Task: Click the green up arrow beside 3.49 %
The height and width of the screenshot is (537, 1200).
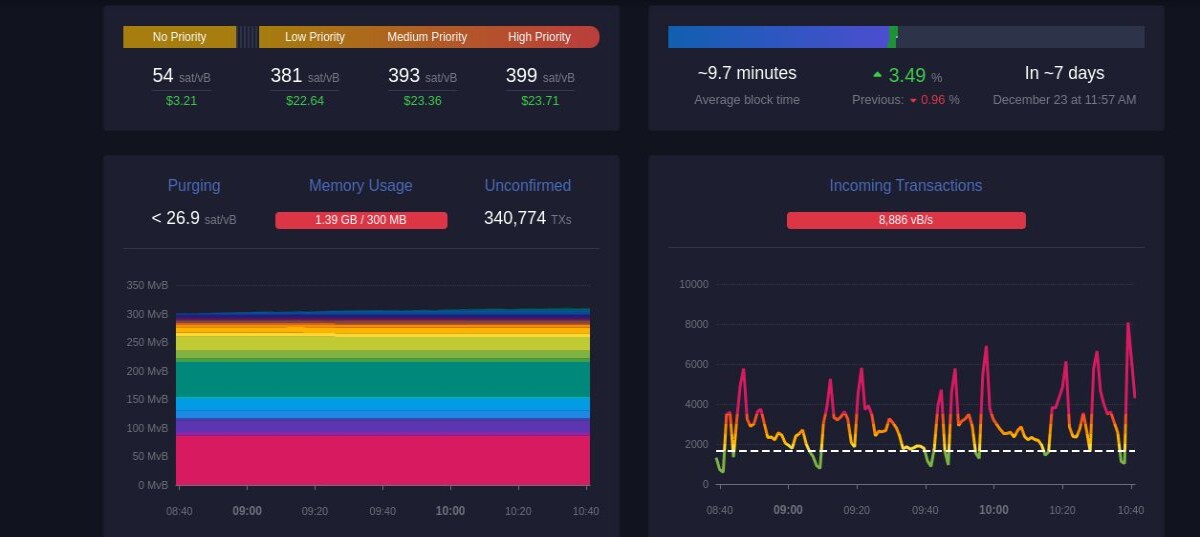Action: [877, 75]
